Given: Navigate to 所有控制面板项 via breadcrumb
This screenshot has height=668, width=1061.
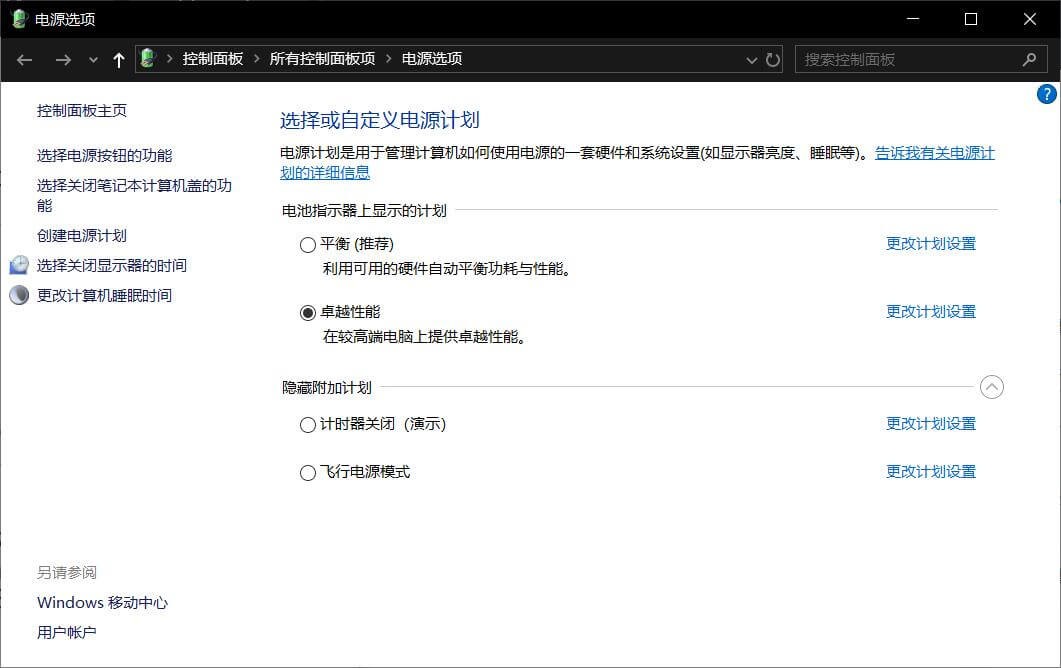Looking at the screenshot, I should point(320,59).
